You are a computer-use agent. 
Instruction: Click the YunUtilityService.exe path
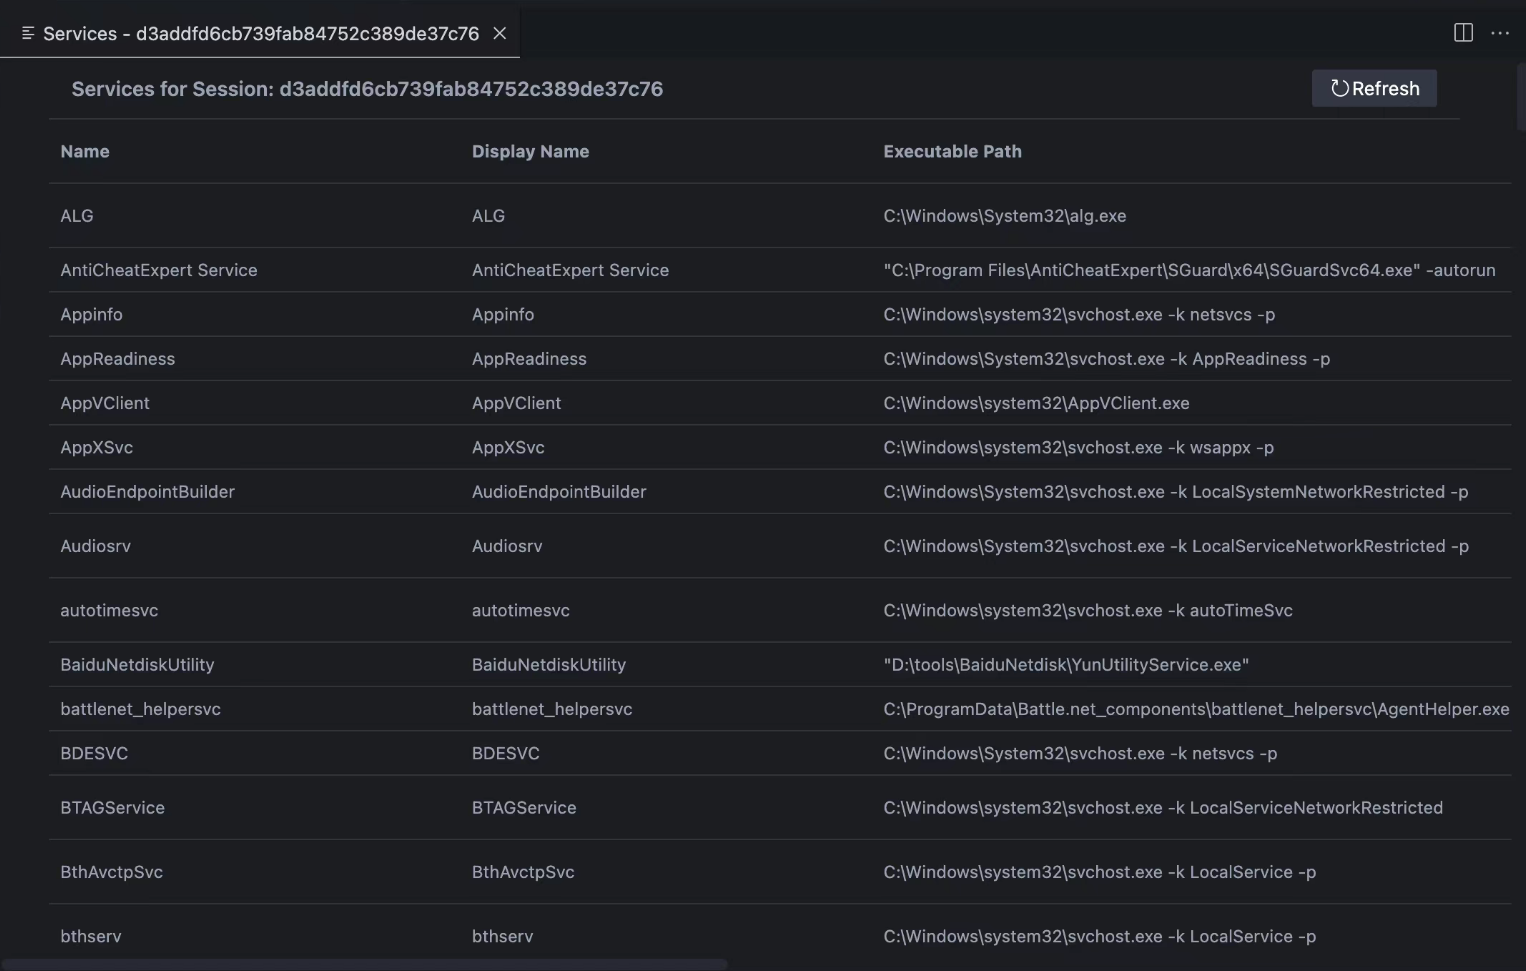click(x=1066, y=665)
